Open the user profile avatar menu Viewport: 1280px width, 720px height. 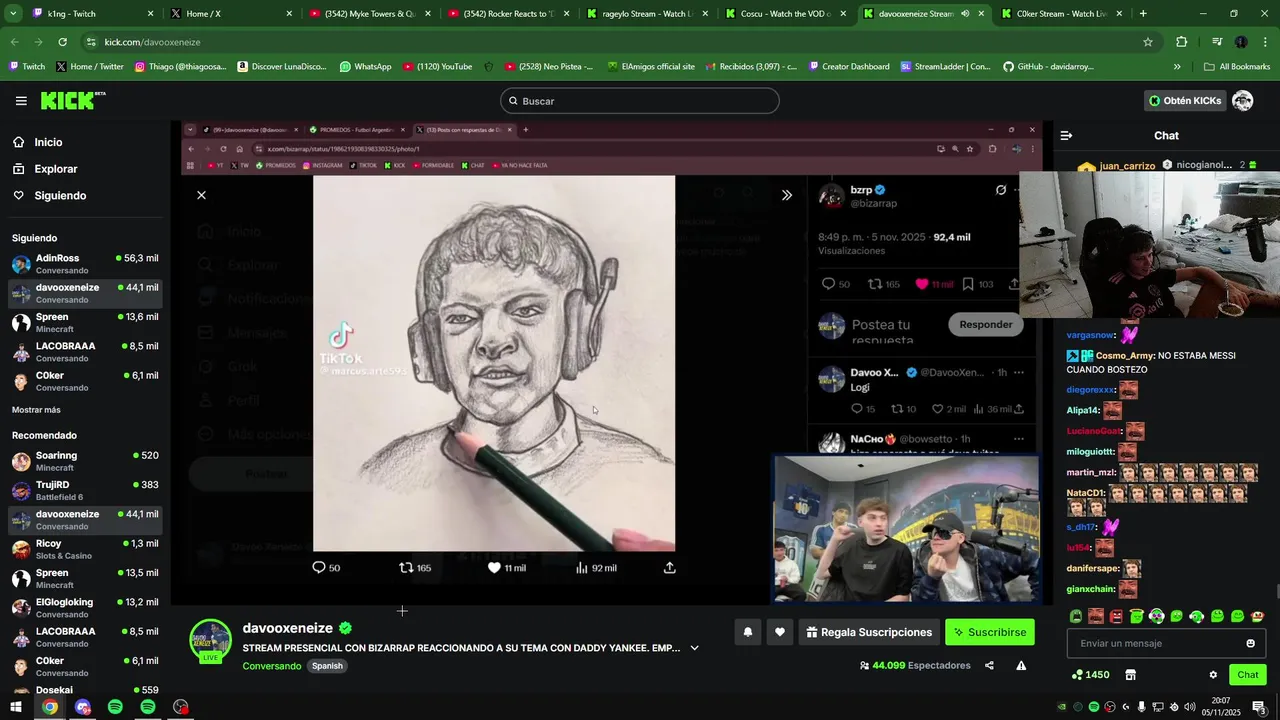click(1243, 101)
